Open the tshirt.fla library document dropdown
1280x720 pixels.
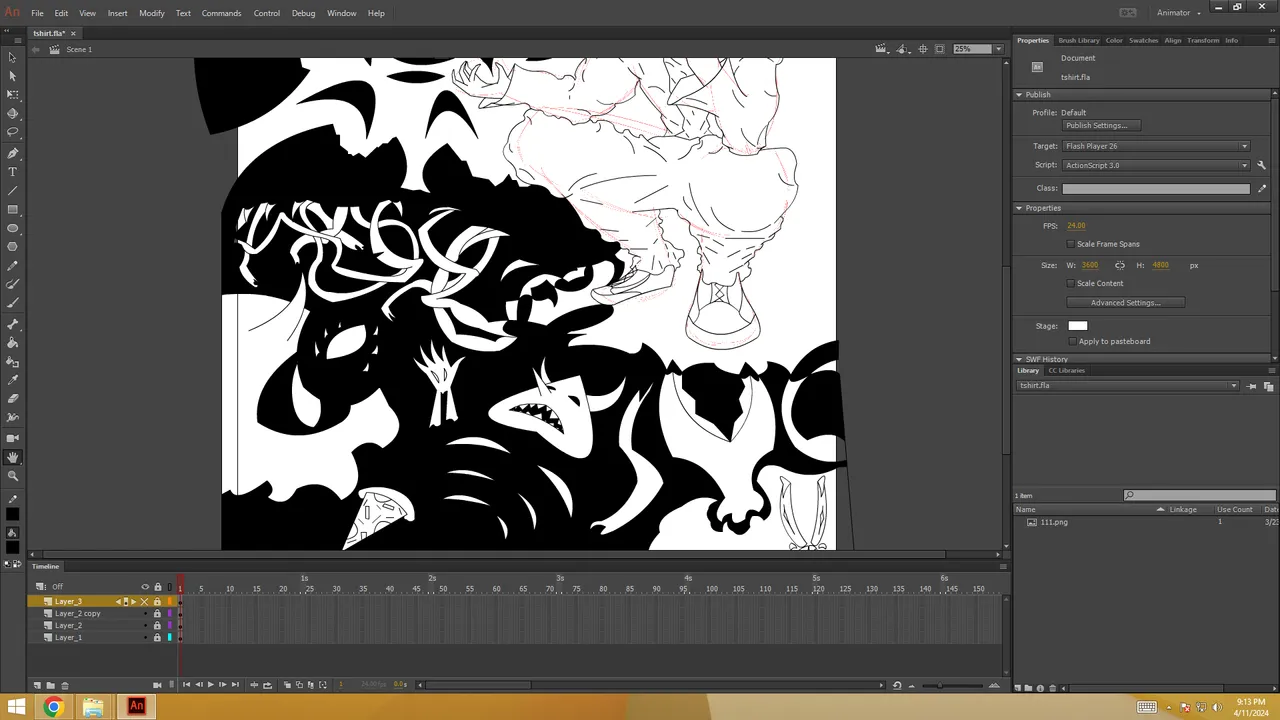point(1127,386)
